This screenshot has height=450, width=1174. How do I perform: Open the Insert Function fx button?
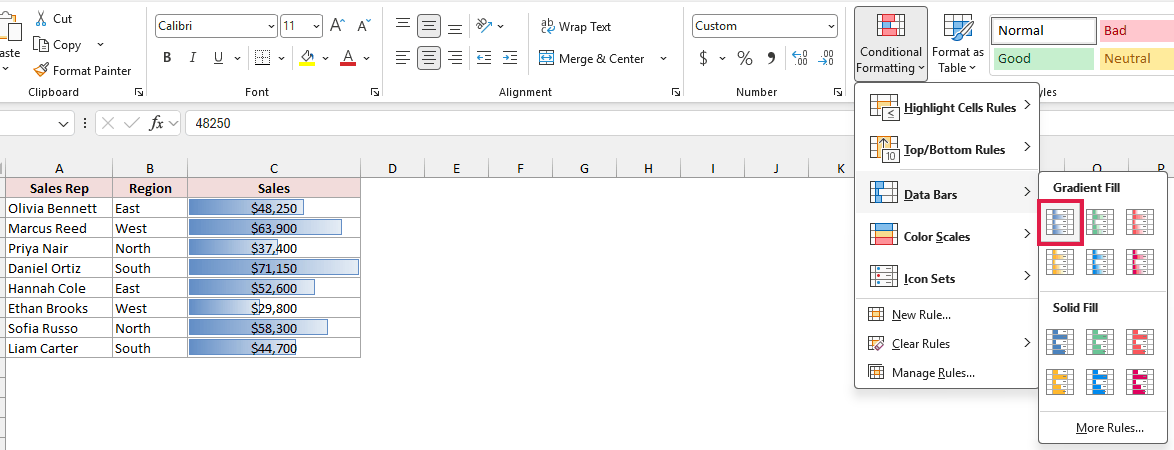tap(156, 124)
